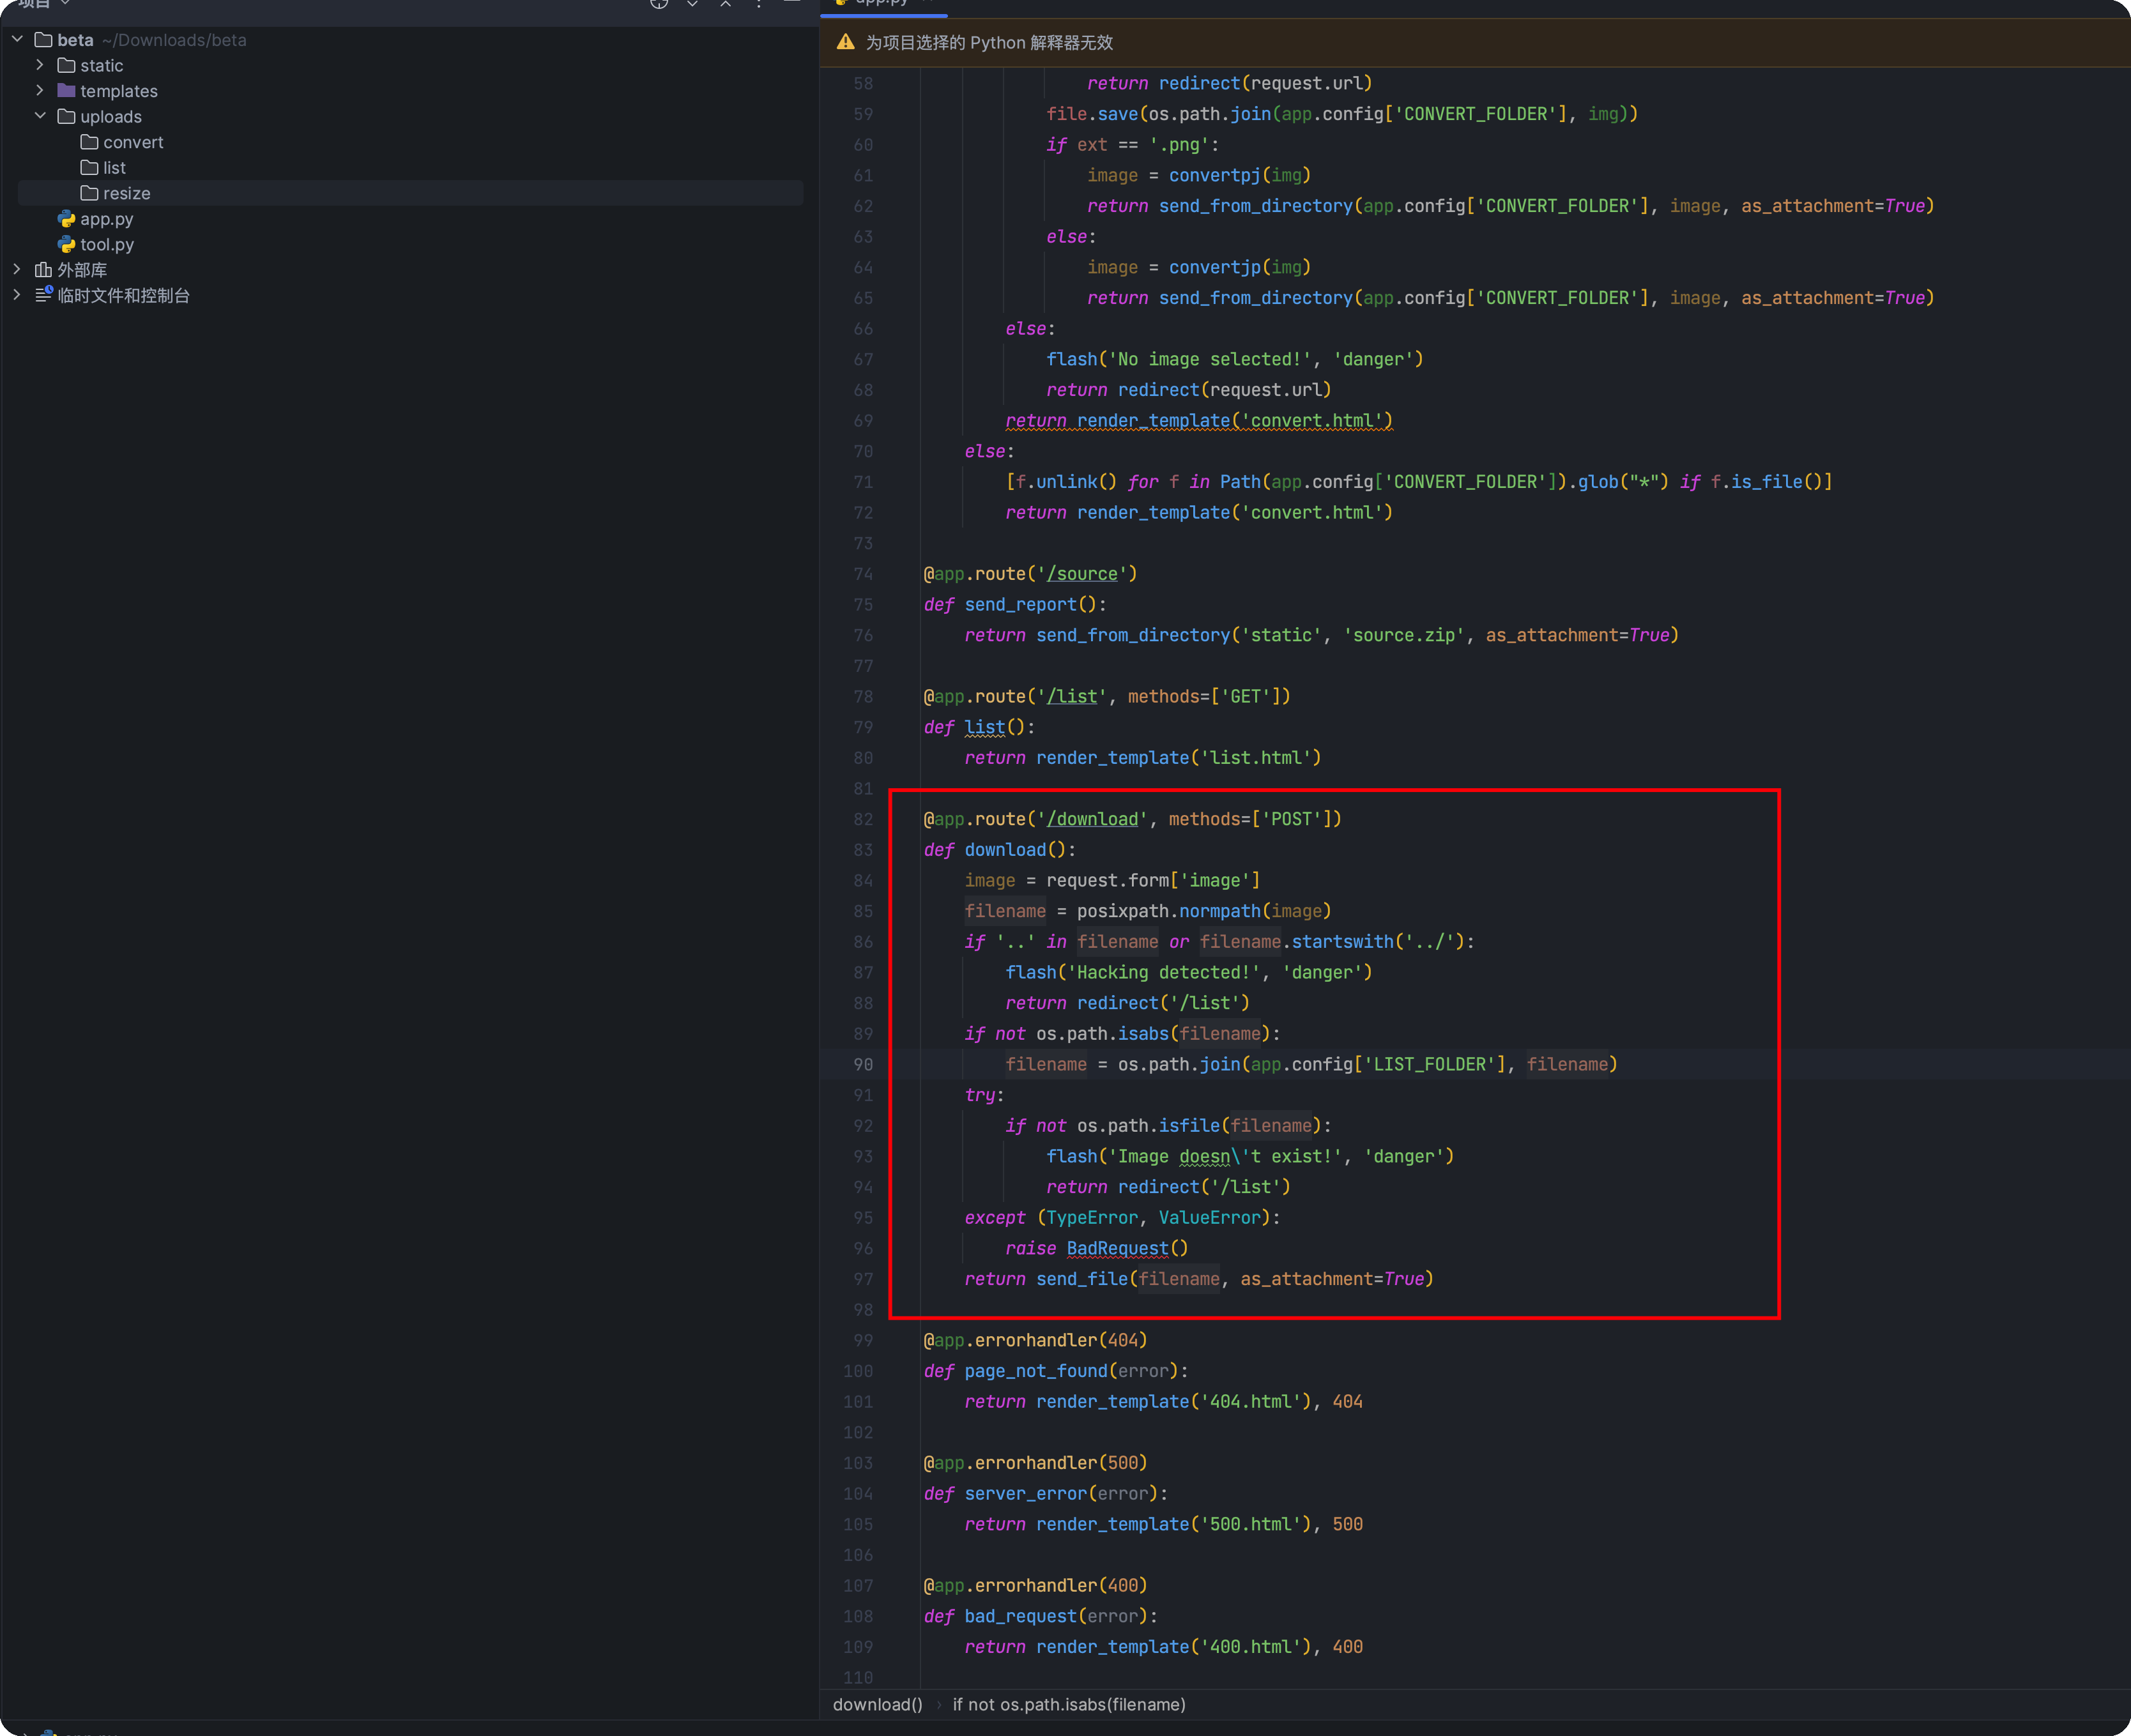Expand the templates folder chevron
Screen dimensions: 2131x1736
[40, 91]
